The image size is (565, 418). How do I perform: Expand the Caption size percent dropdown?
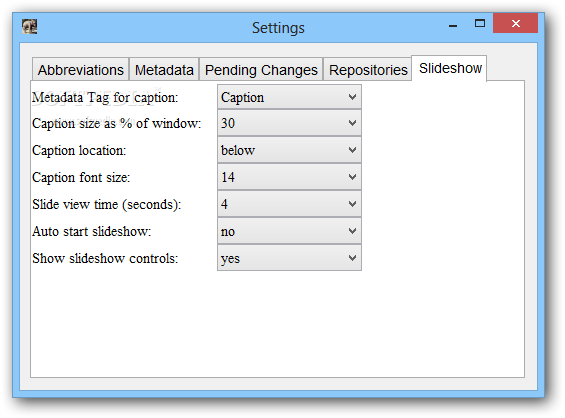click(x=289, y=123)
